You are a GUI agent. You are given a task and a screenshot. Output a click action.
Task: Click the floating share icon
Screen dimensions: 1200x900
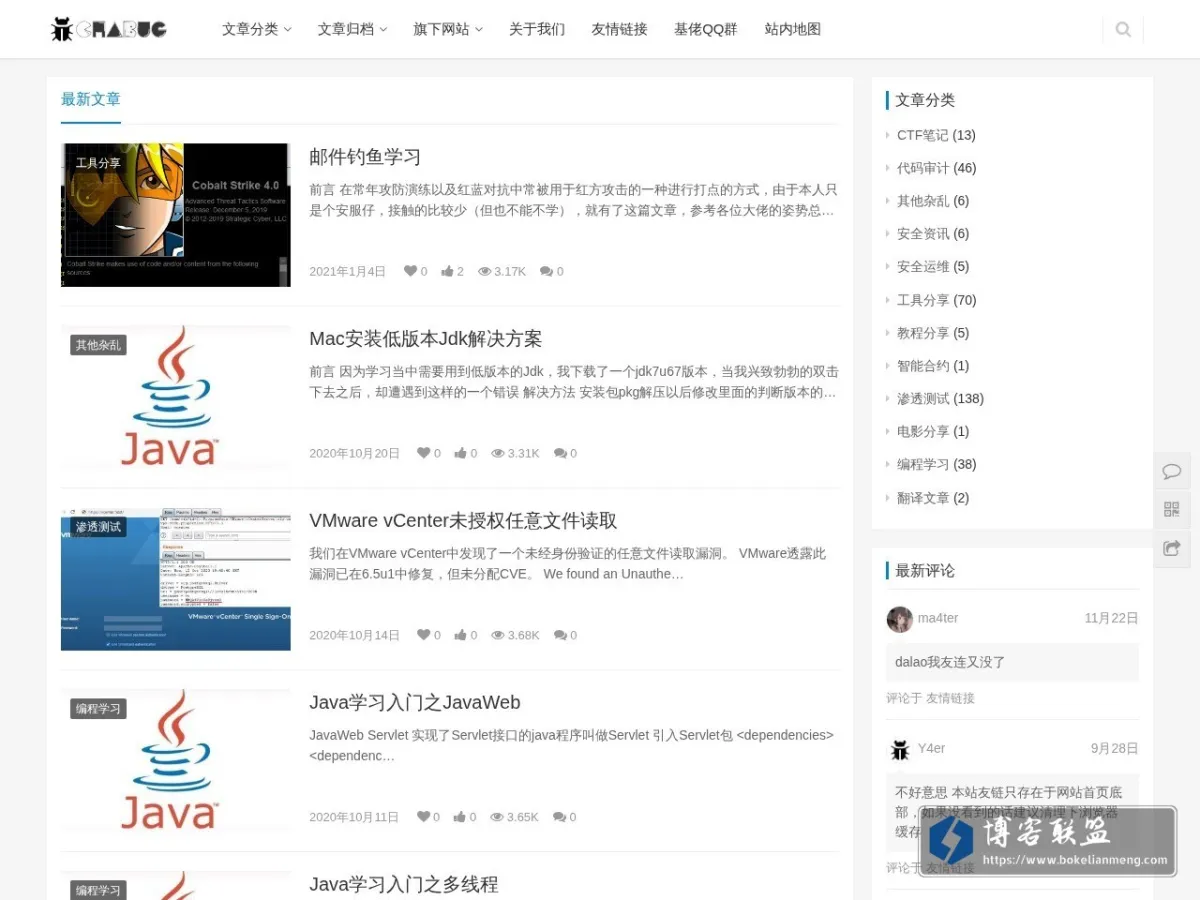click(x=1171, y=548)
